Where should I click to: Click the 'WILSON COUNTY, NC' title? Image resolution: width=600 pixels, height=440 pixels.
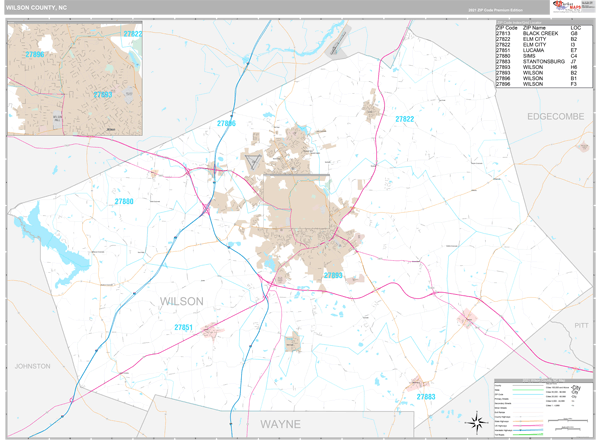(36, 8)
